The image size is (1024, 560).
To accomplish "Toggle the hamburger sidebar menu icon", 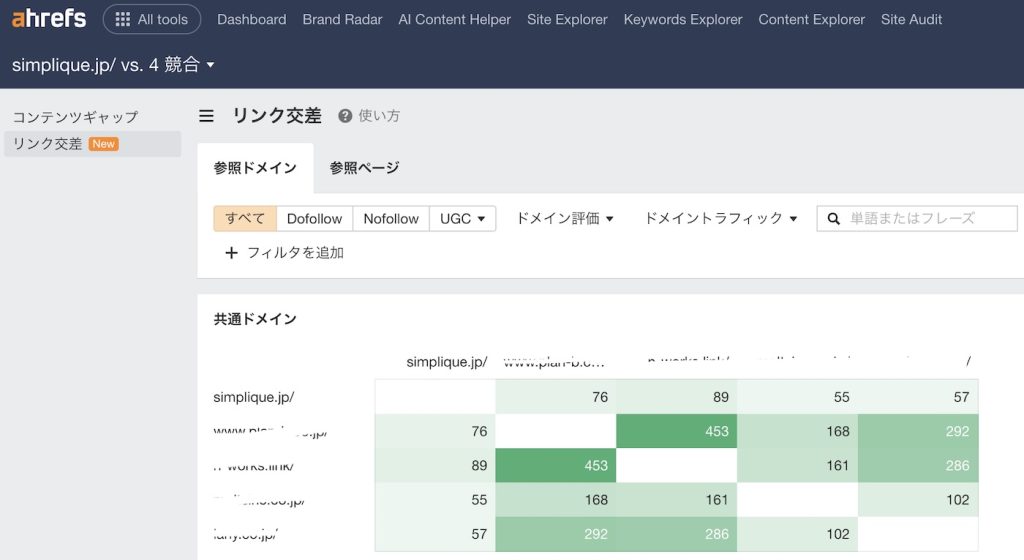I will [206, 116].
